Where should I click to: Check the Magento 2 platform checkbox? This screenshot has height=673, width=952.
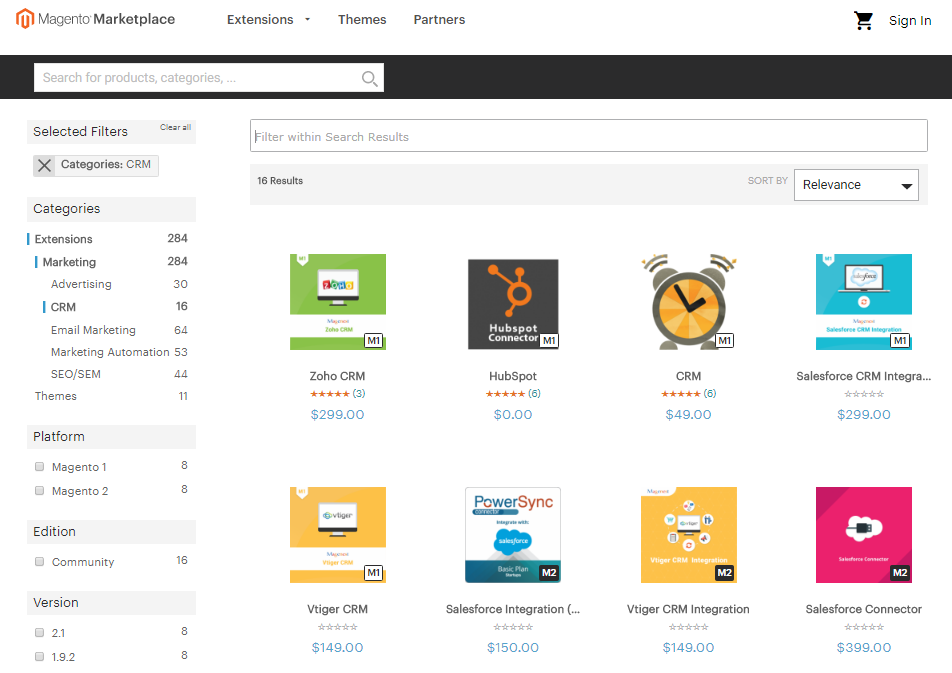coord(39,490)
